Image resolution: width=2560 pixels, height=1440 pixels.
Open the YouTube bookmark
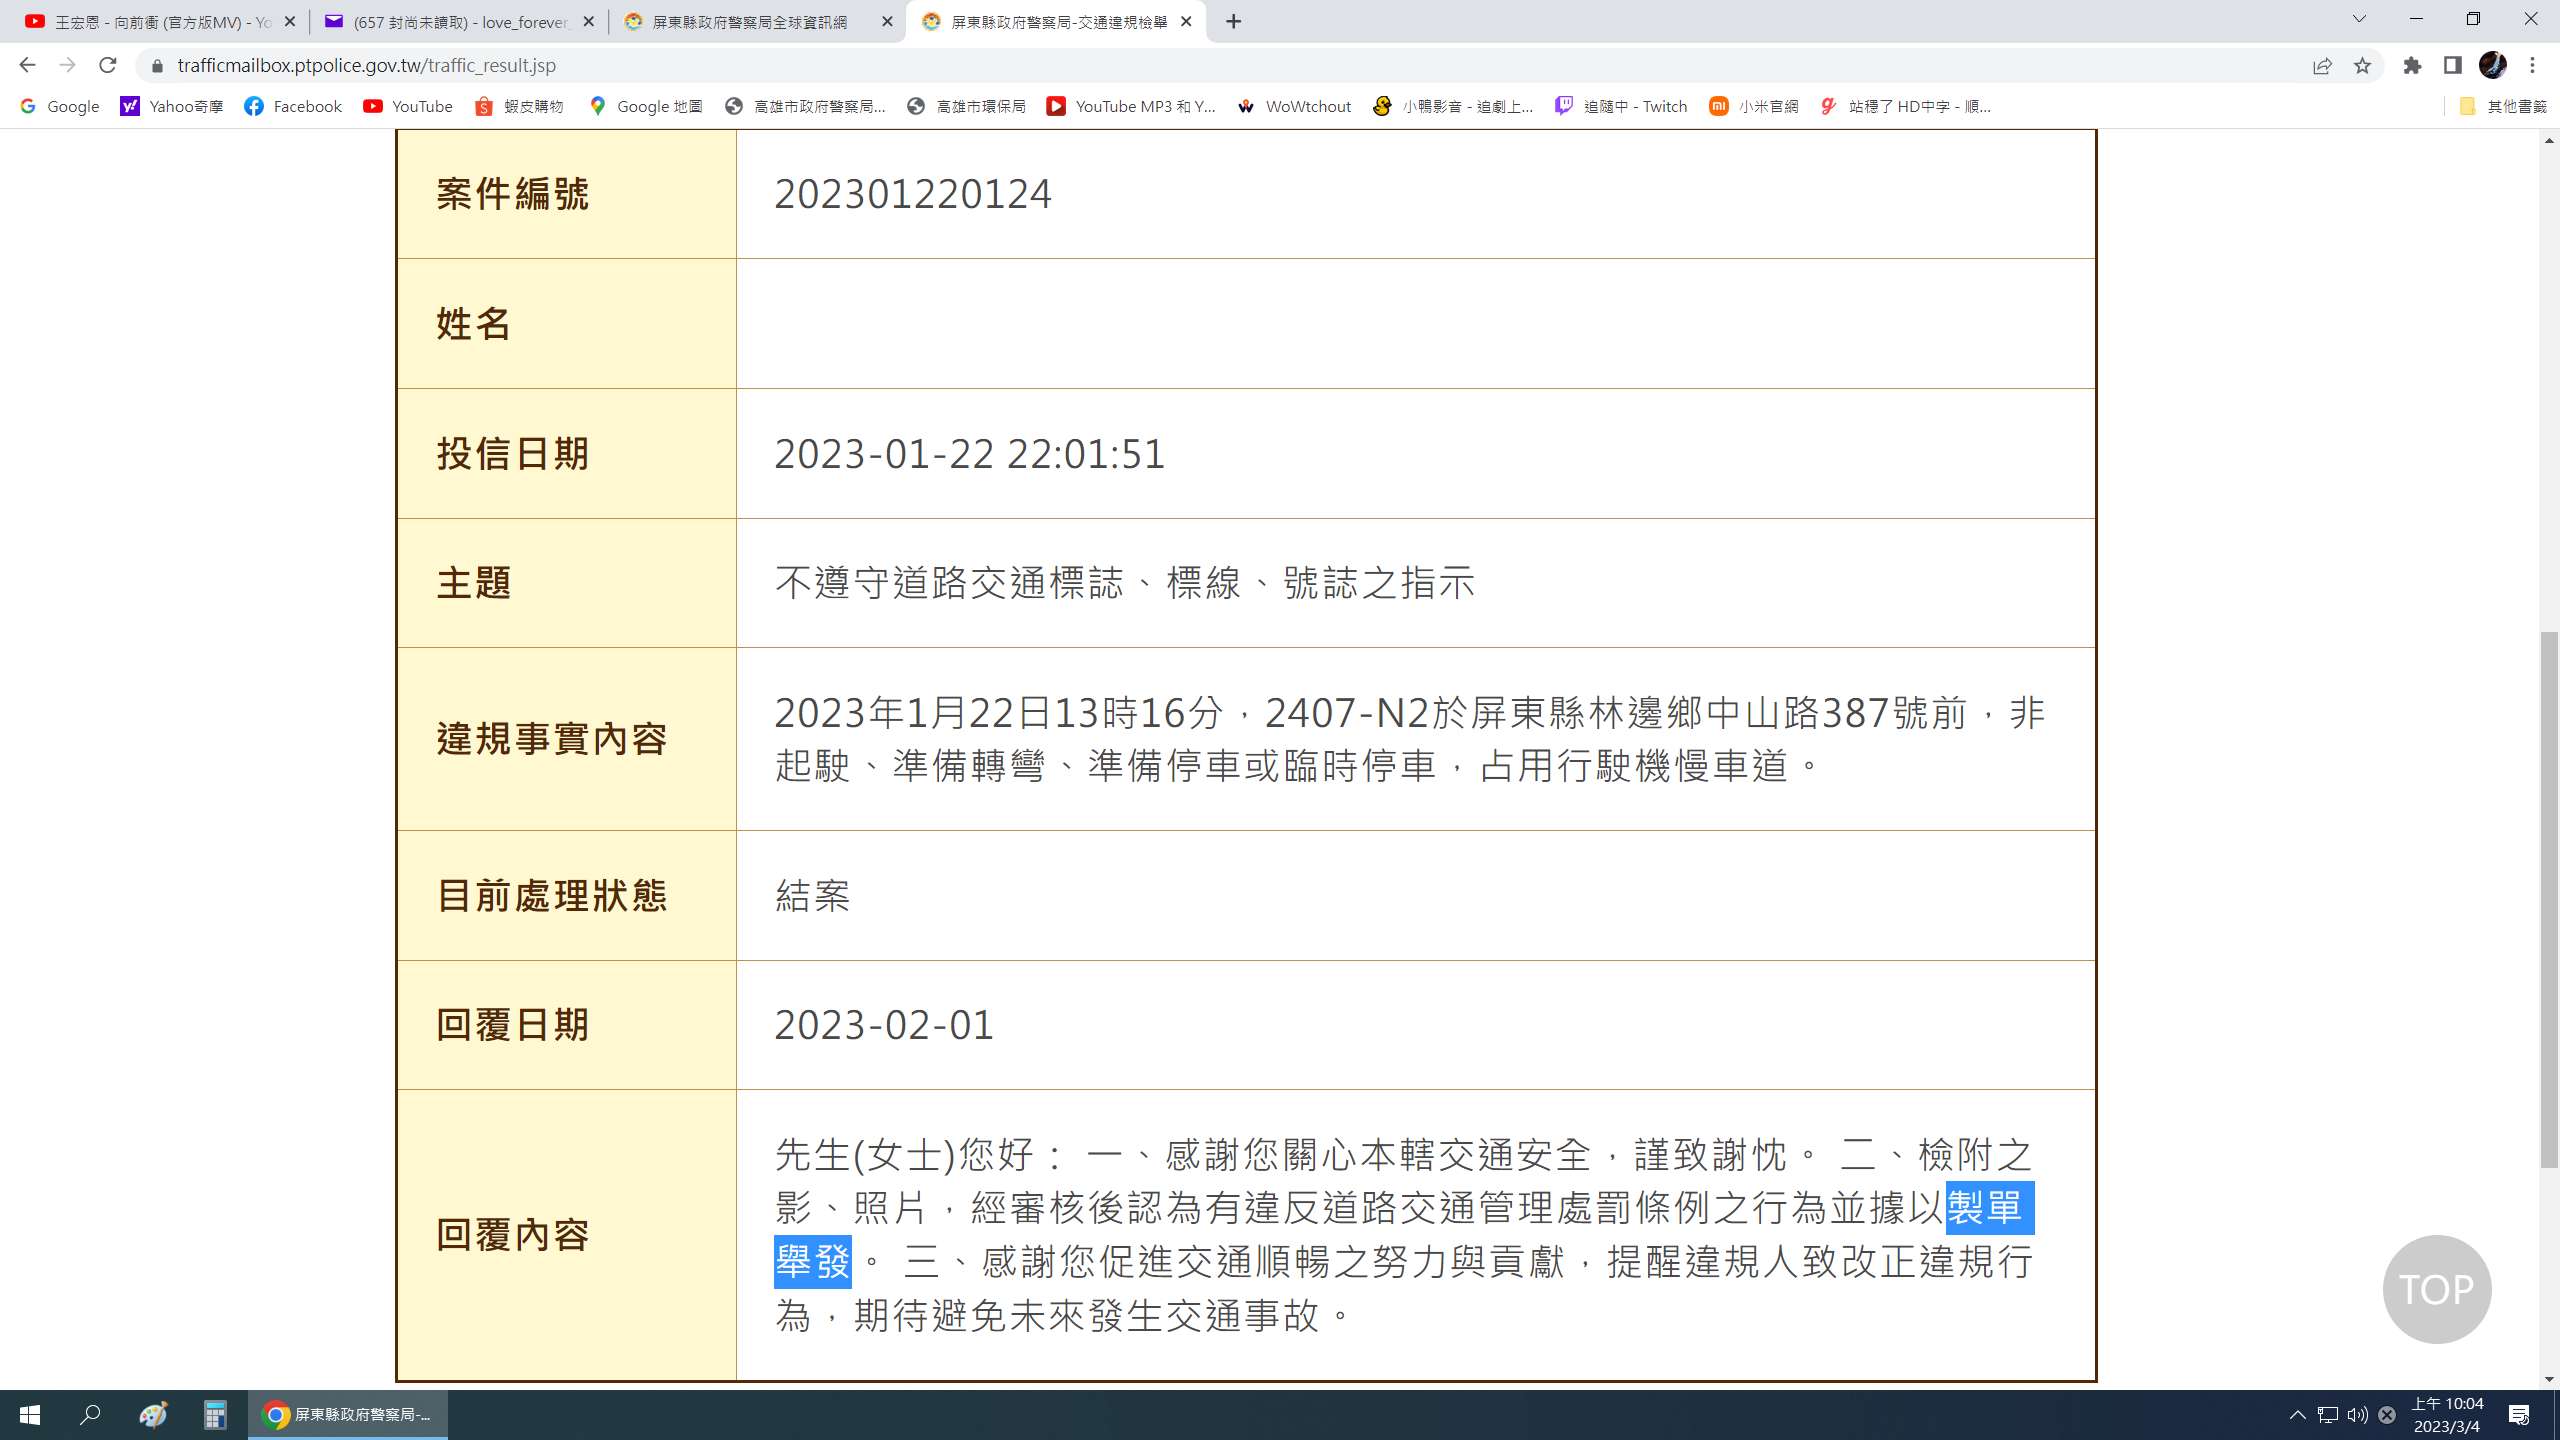click(408, 106)
